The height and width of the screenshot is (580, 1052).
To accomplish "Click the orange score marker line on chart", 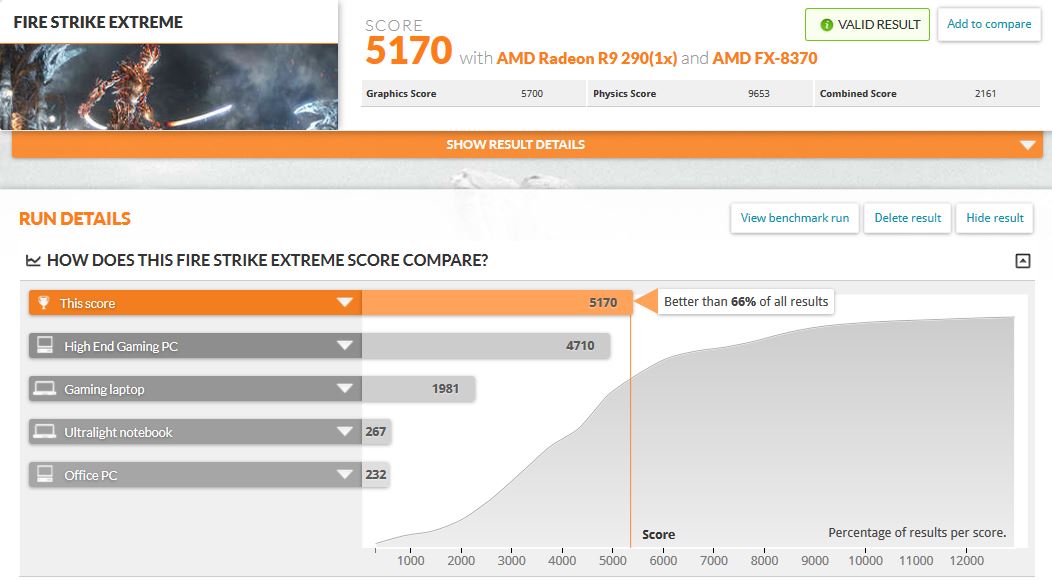I will pyautogui.click(x=631, y=430).
